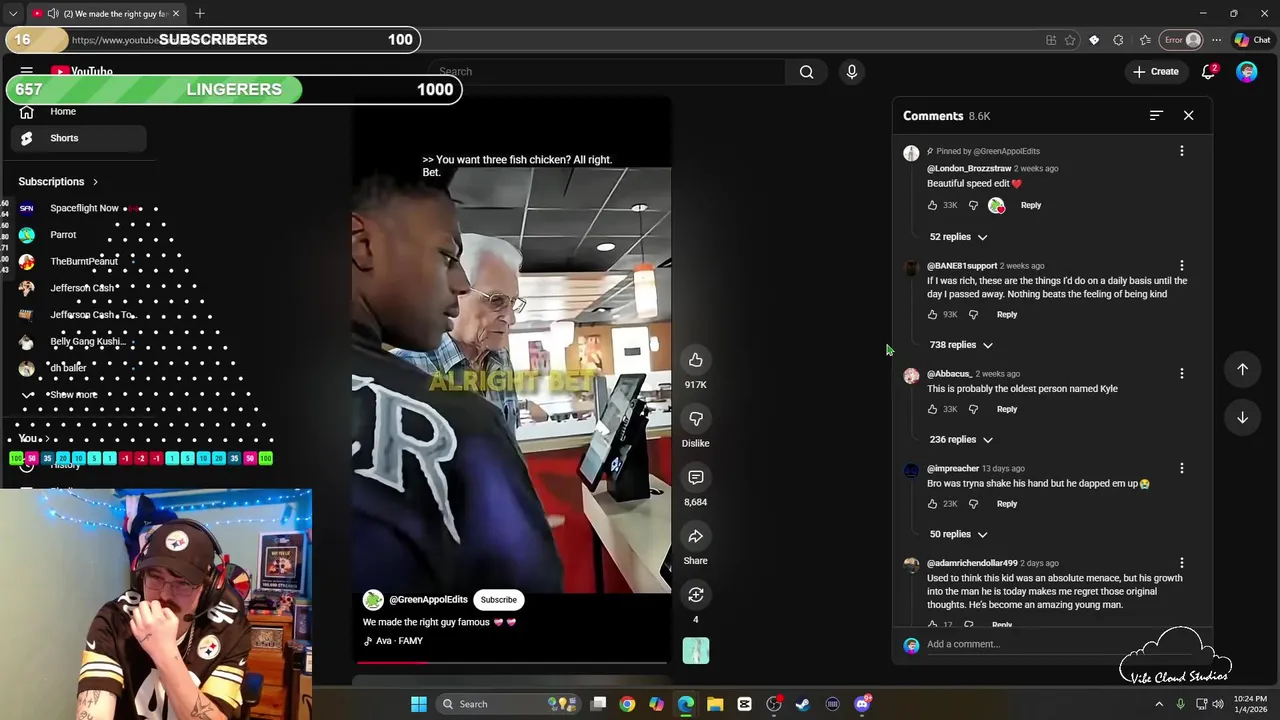Screen dimensions: 1280x720
Task: Like the comment by @London_Brozzstraw
Action: (x=932, y=205)
